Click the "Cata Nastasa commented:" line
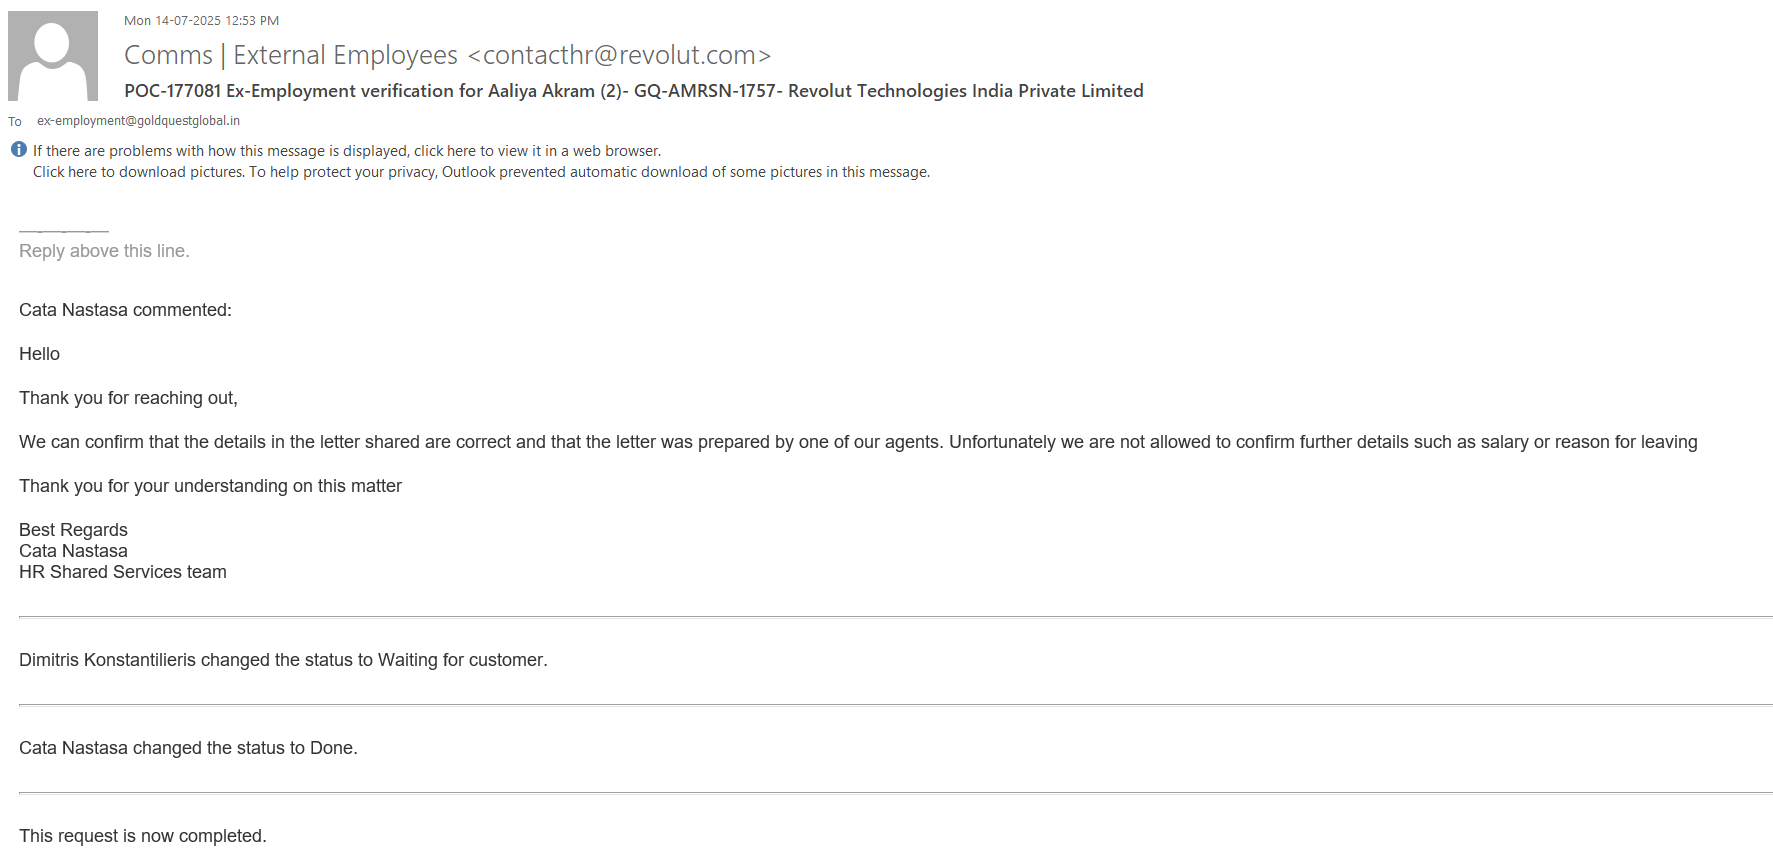Image resolution: width=1773 pixels, height=866 pixels. pos(125,310)
